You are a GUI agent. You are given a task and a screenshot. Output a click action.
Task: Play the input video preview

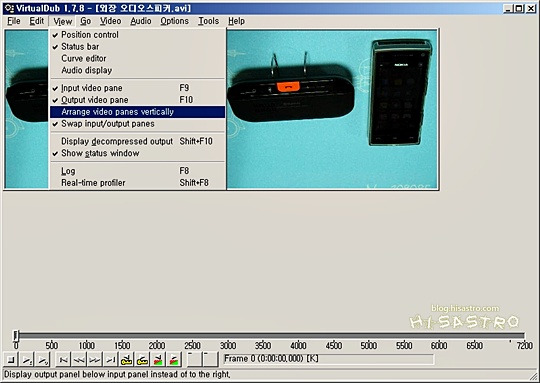click(x=27, y=360)
